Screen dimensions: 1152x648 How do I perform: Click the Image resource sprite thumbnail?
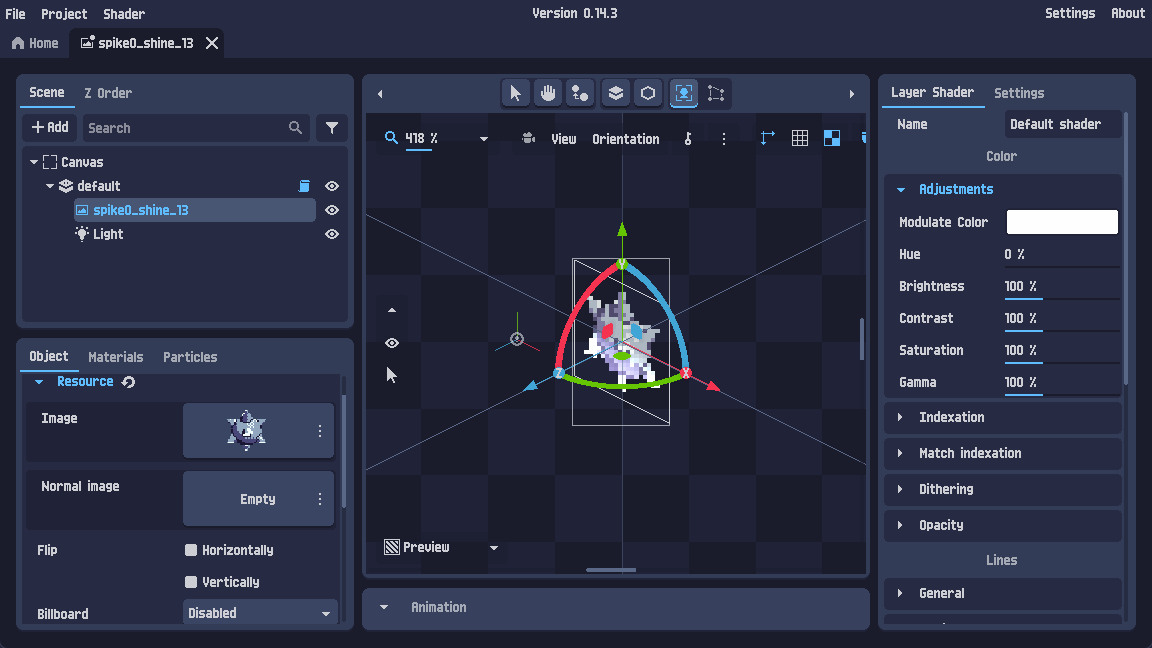(x=246, y=431)
